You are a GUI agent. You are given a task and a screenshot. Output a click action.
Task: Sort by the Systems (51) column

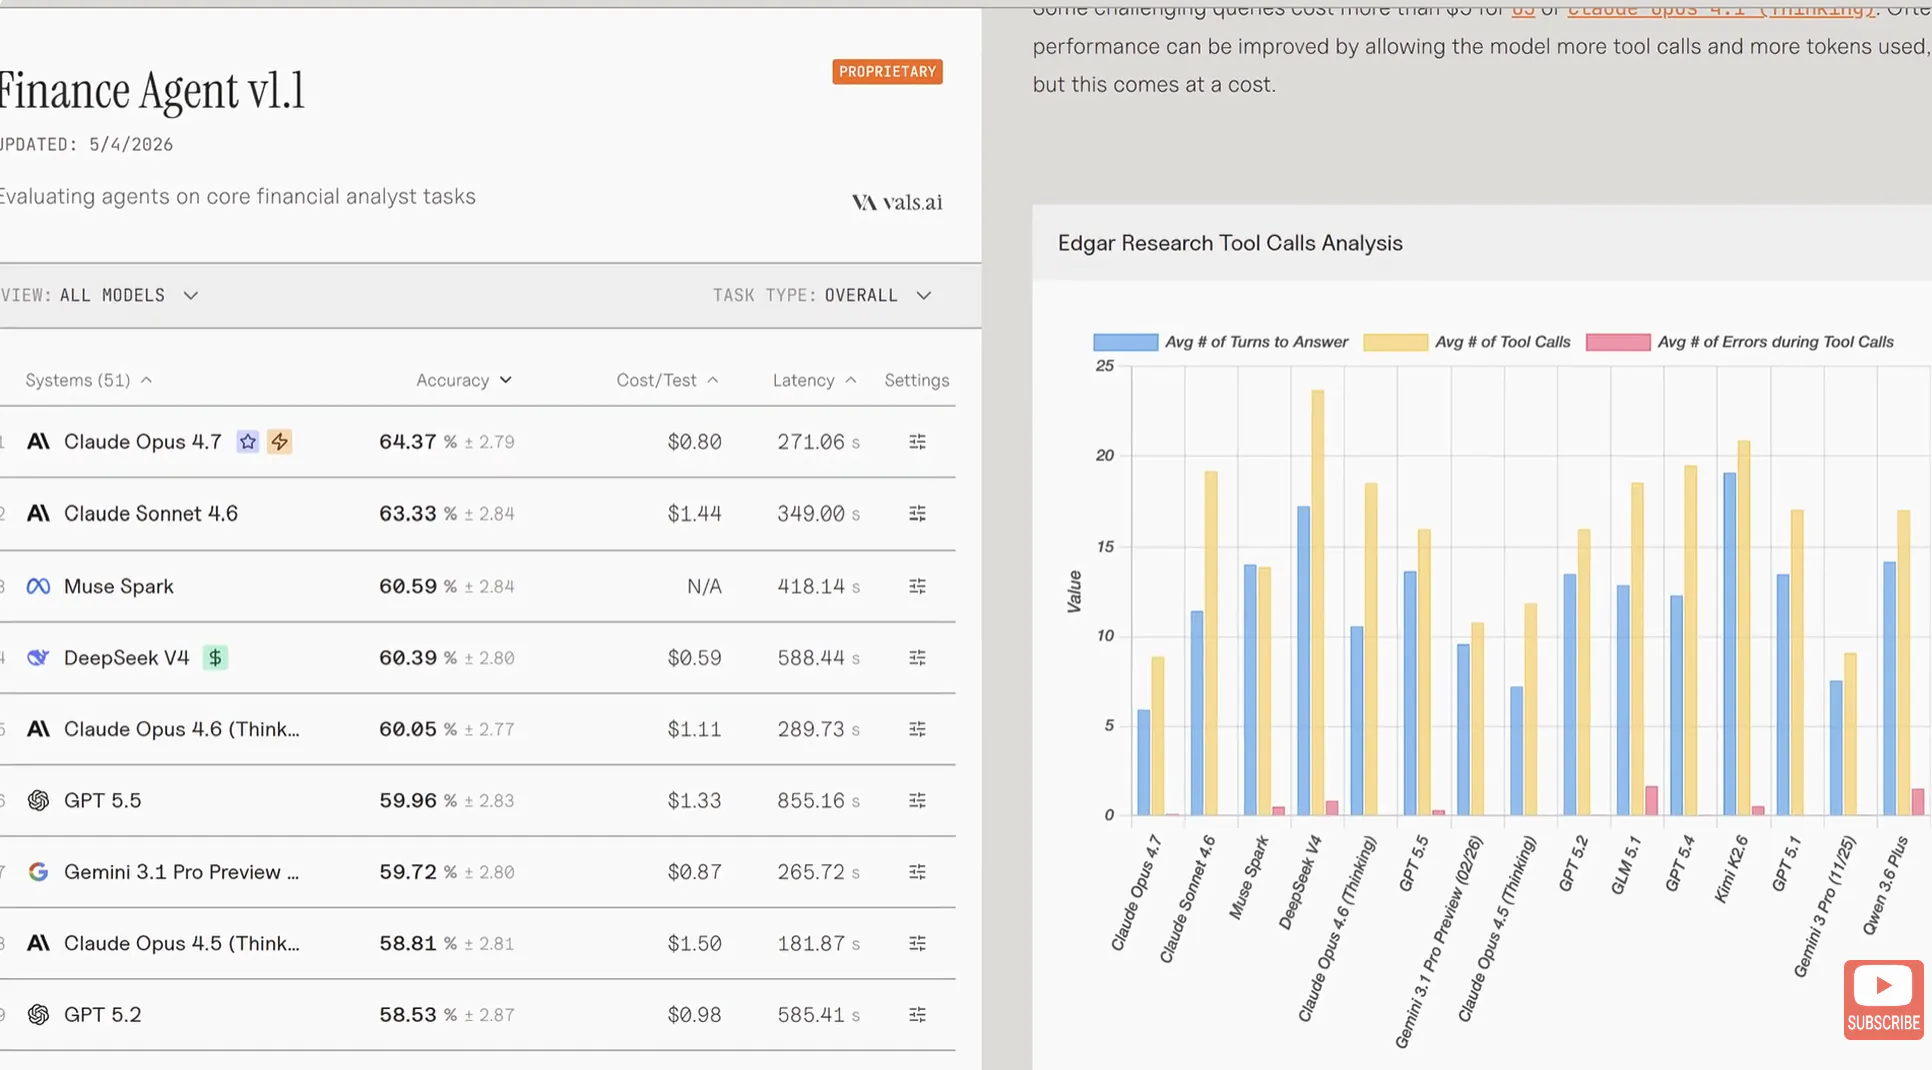[x=89, y=381]
